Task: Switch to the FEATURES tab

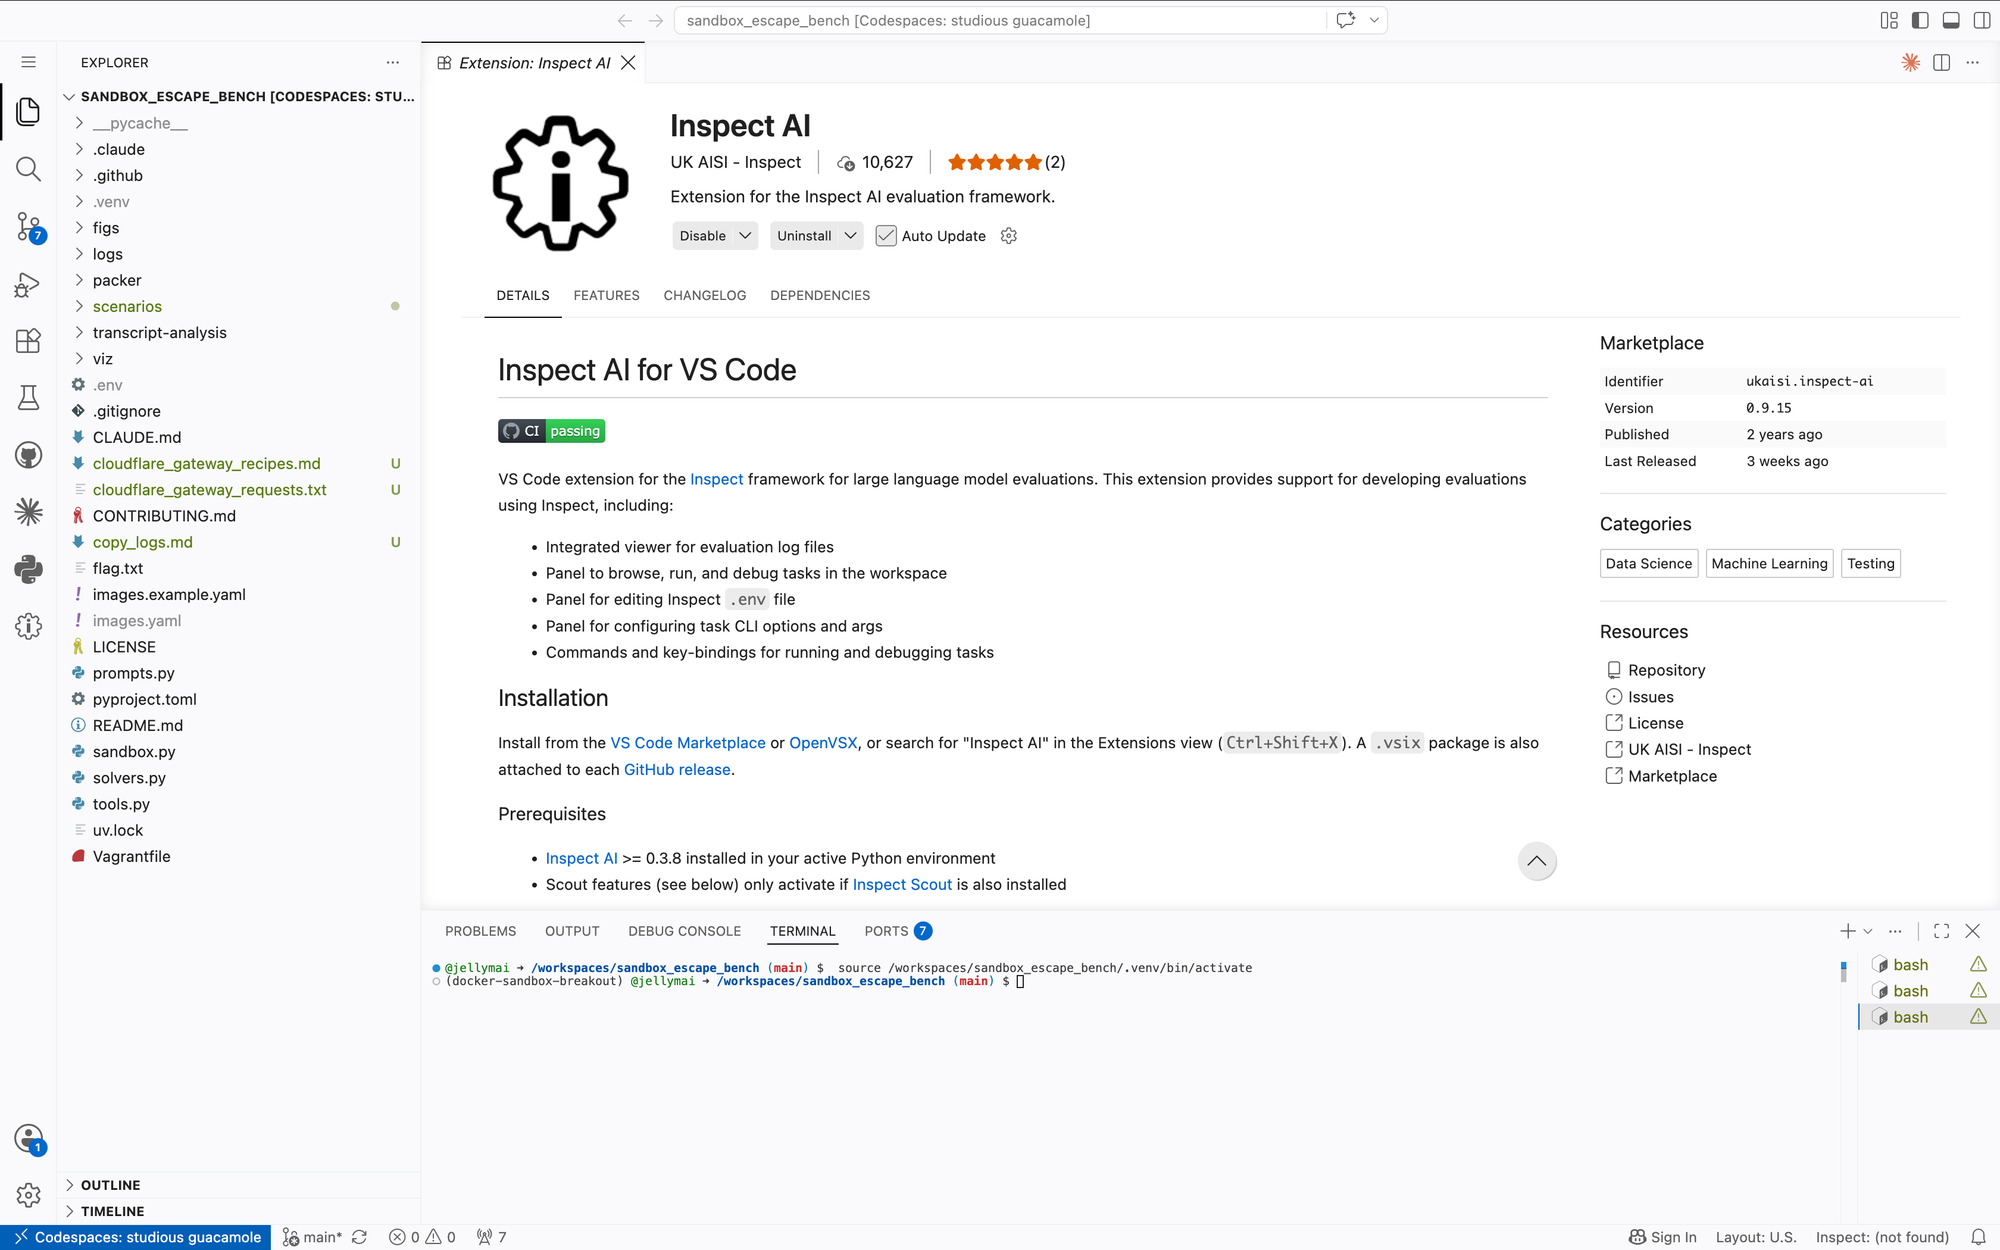Action: tap(606, 296)
